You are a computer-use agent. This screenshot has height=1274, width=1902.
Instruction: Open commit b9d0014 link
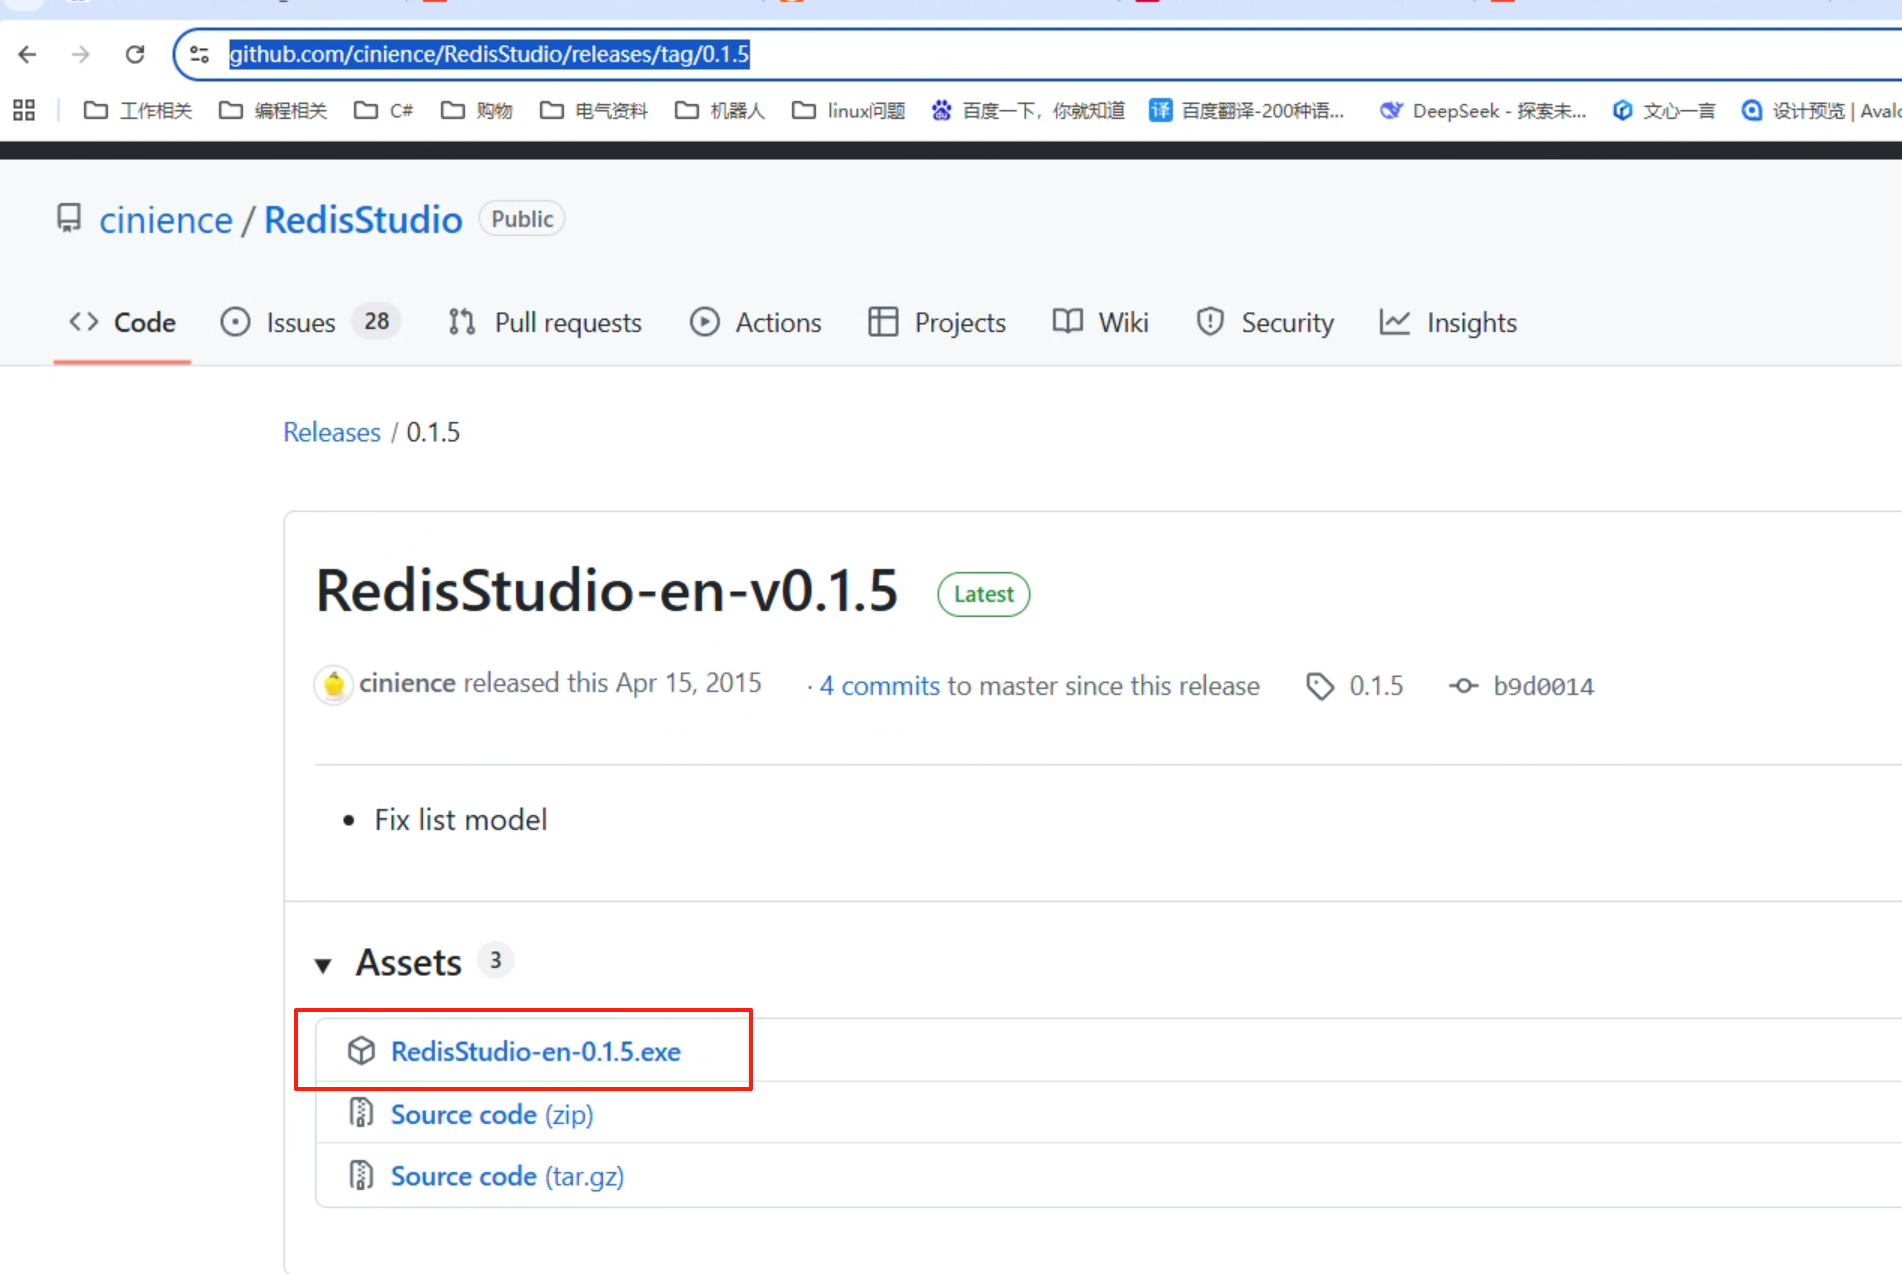click(x=1544, y=686)
